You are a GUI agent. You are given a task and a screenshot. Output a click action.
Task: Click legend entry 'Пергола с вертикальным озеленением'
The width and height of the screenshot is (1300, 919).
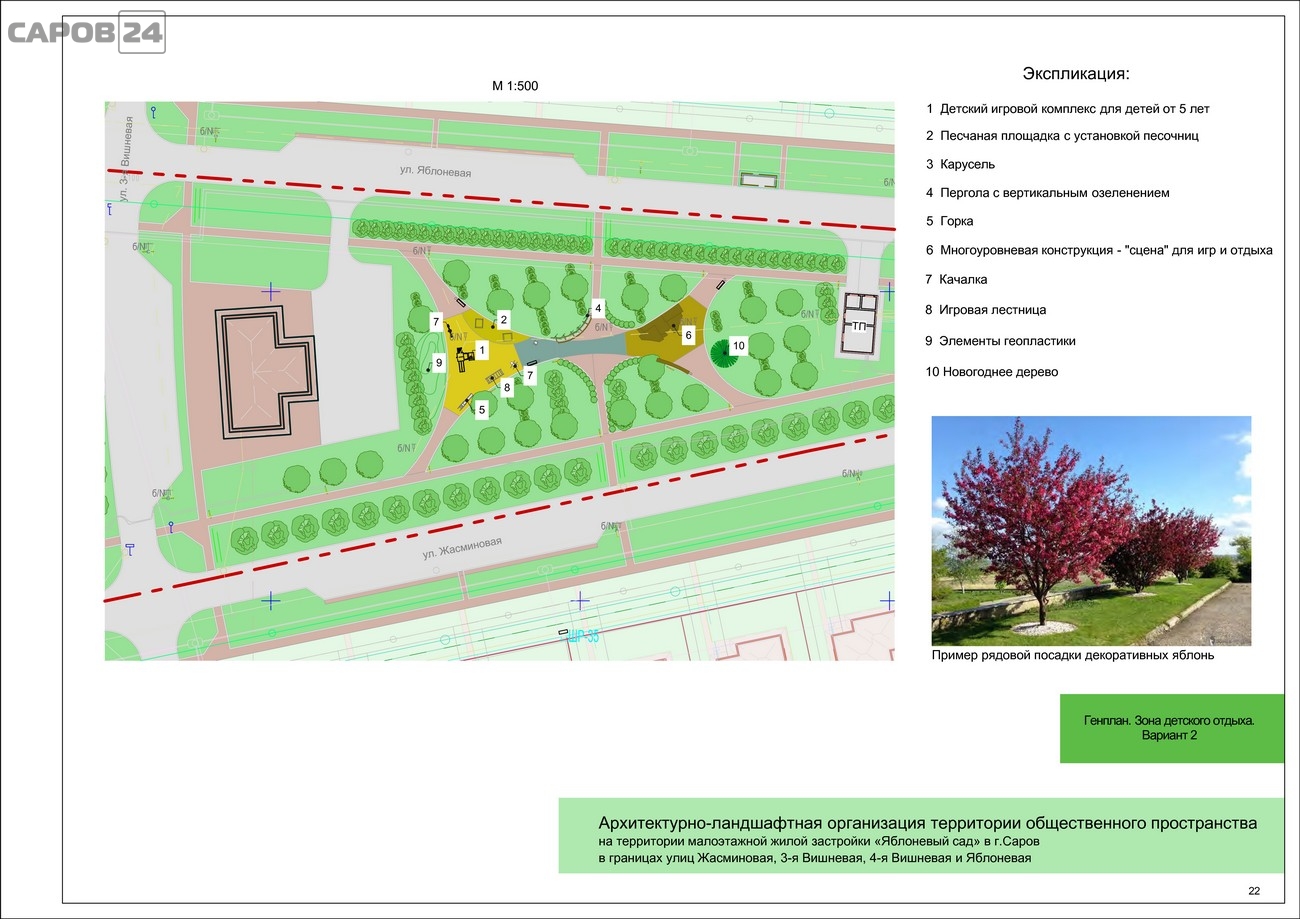pyautogui.click(x=1047, y=193)
